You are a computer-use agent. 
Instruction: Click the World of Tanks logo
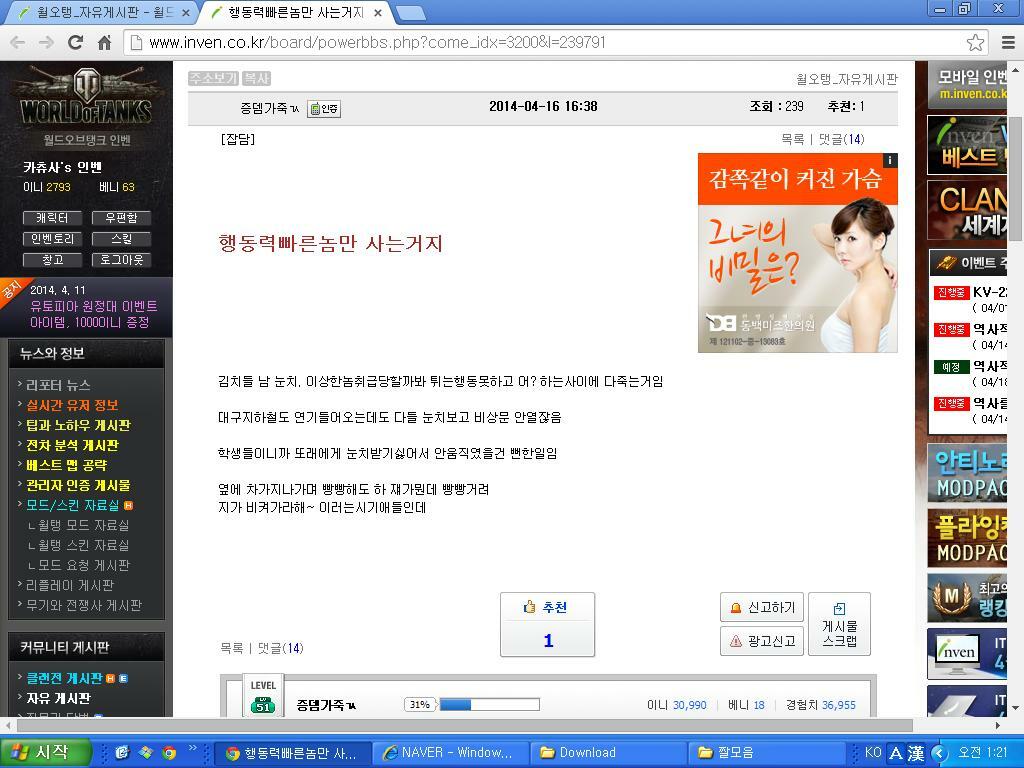click(86, 95)
